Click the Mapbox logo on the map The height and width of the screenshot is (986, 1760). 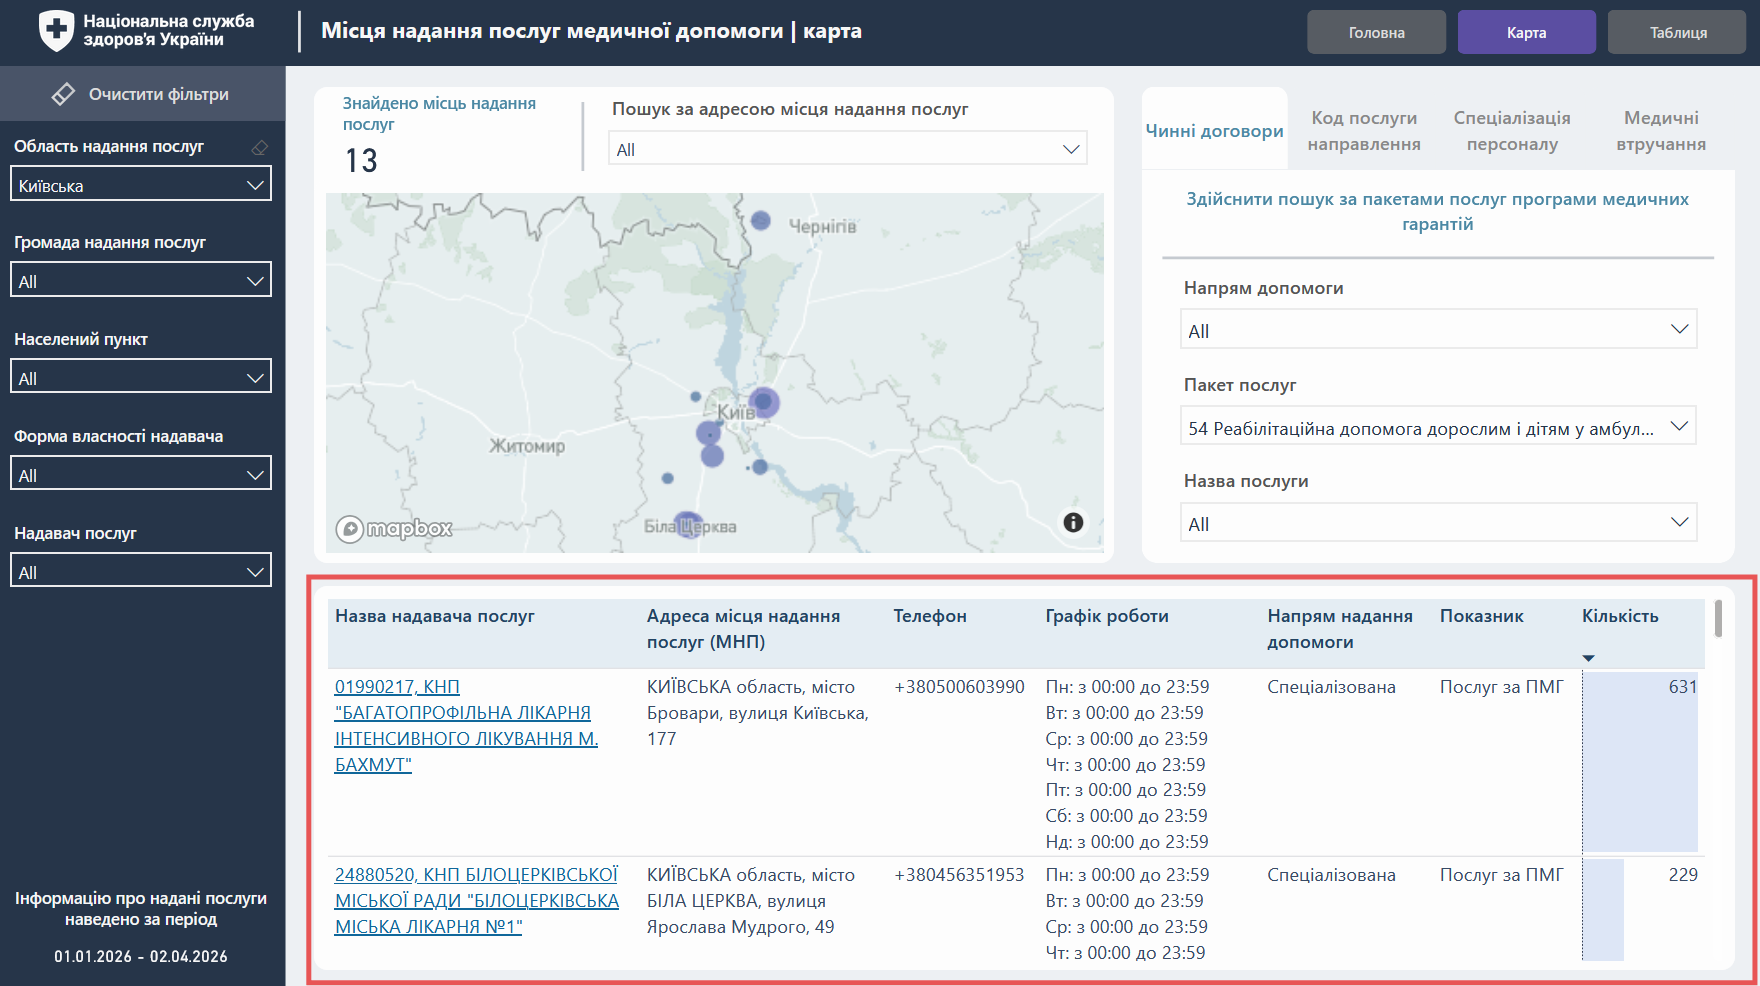pyautogui.click(x=394, y=528)
